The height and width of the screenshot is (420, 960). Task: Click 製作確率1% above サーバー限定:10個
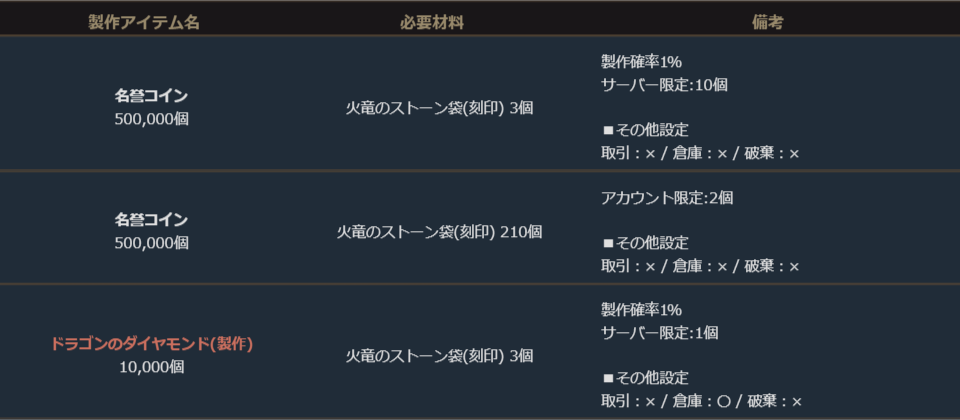tap(641, 62)
